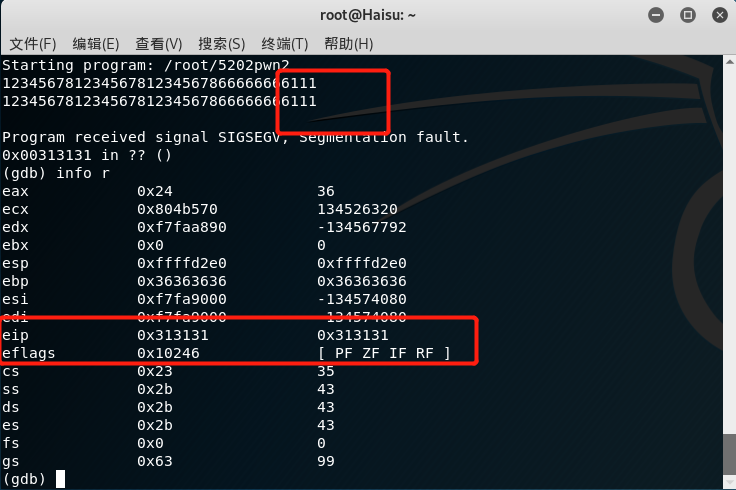
Task: Maximize the root@Haisu terminal window
Action: coord(688,15)
